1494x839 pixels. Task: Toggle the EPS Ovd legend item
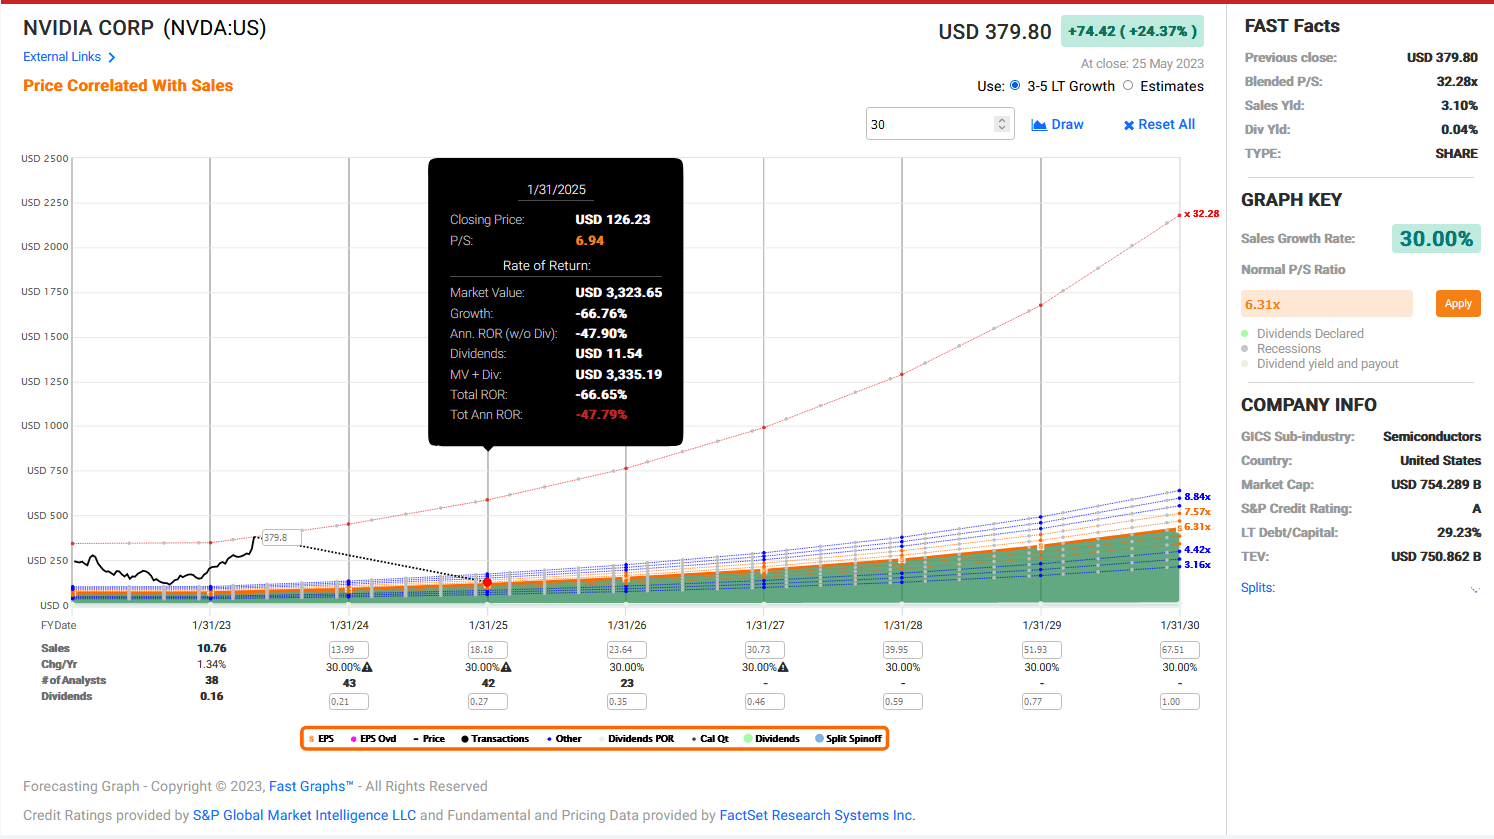[373, 739]
